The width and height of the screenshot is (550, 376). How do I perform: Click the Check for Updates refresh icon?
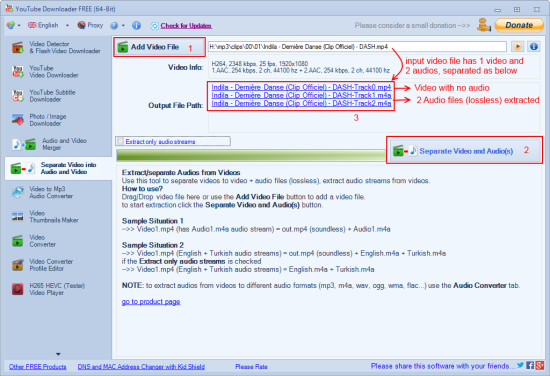(155, 26)
